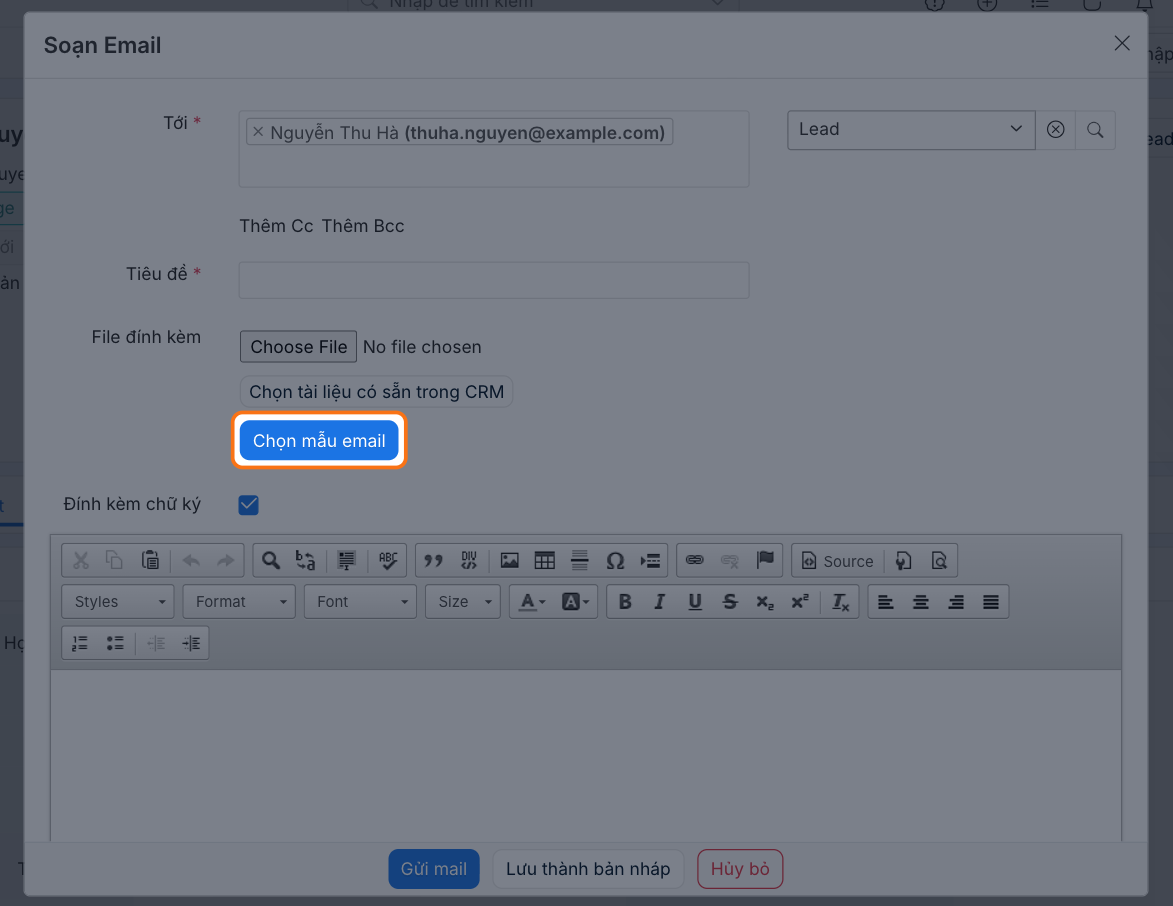Image resolution: width=1173 pixels, height=906 pixels.
Task: Align text left
Action: coord(886,602)
